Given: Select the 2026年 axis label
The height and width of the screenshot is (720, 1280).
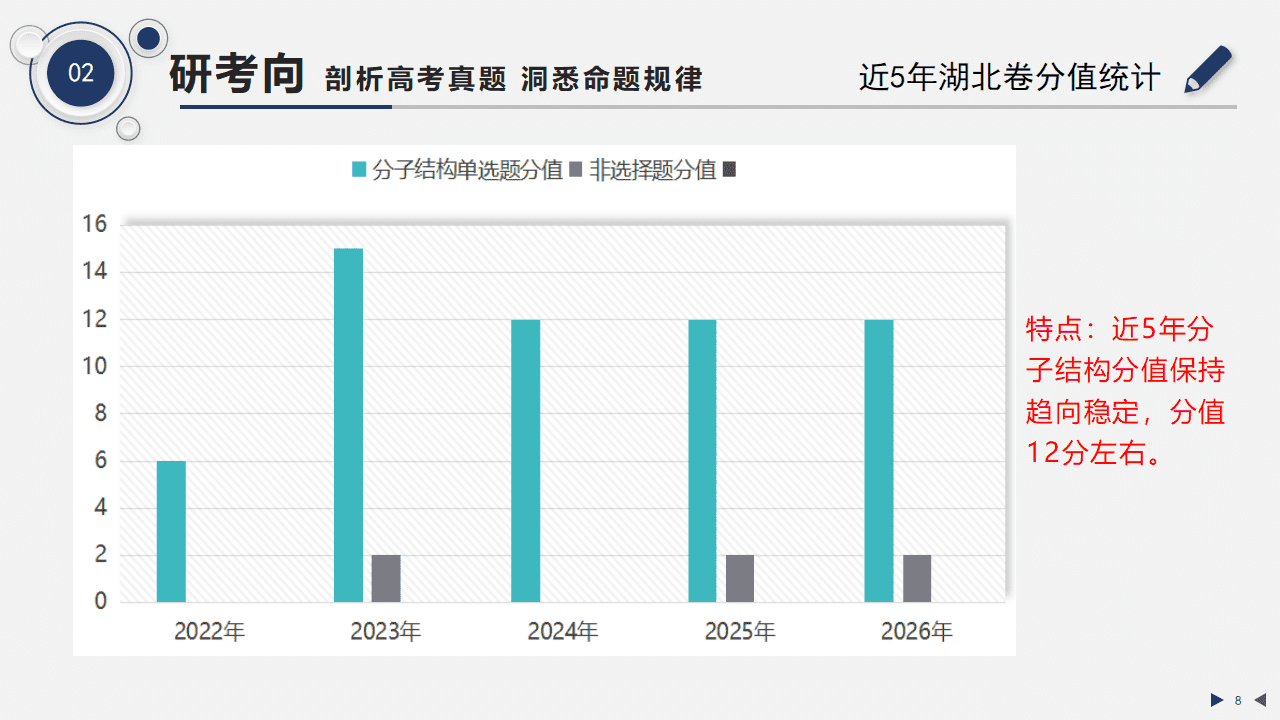Looking at the screenshot, I should coord(917,632).
